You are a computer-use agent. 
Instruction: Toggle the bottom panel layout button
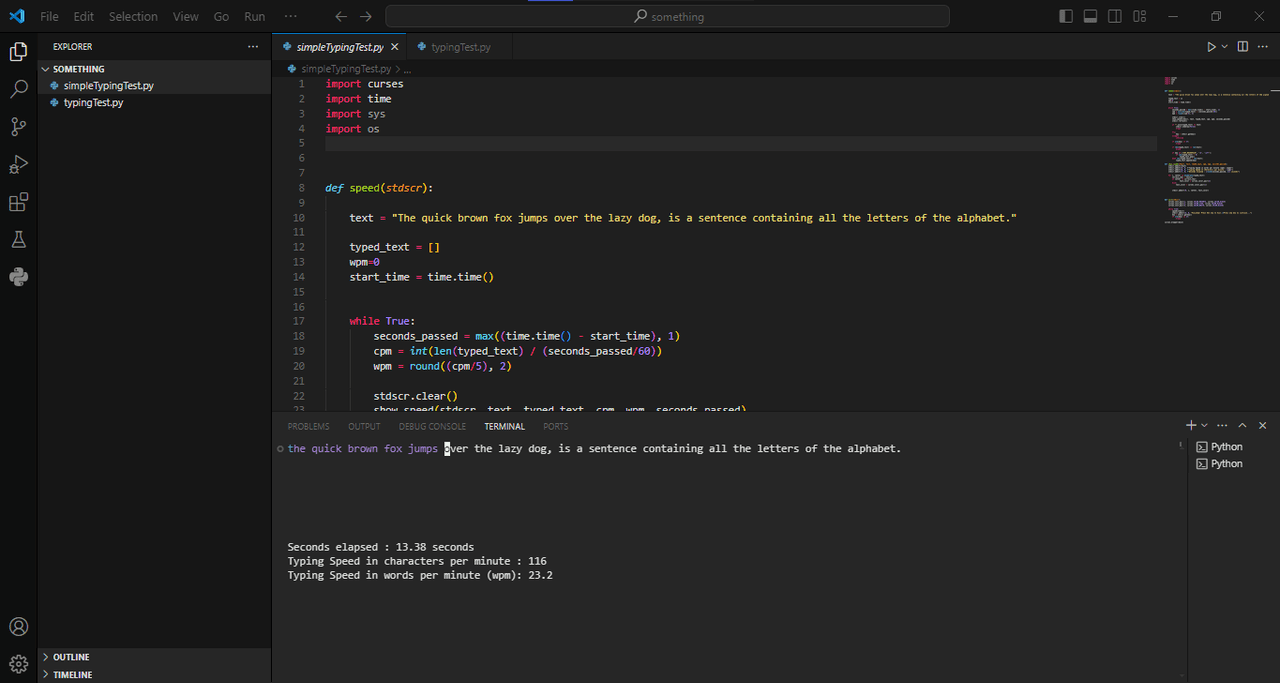pyautogui.click(x=1091, y=16)
